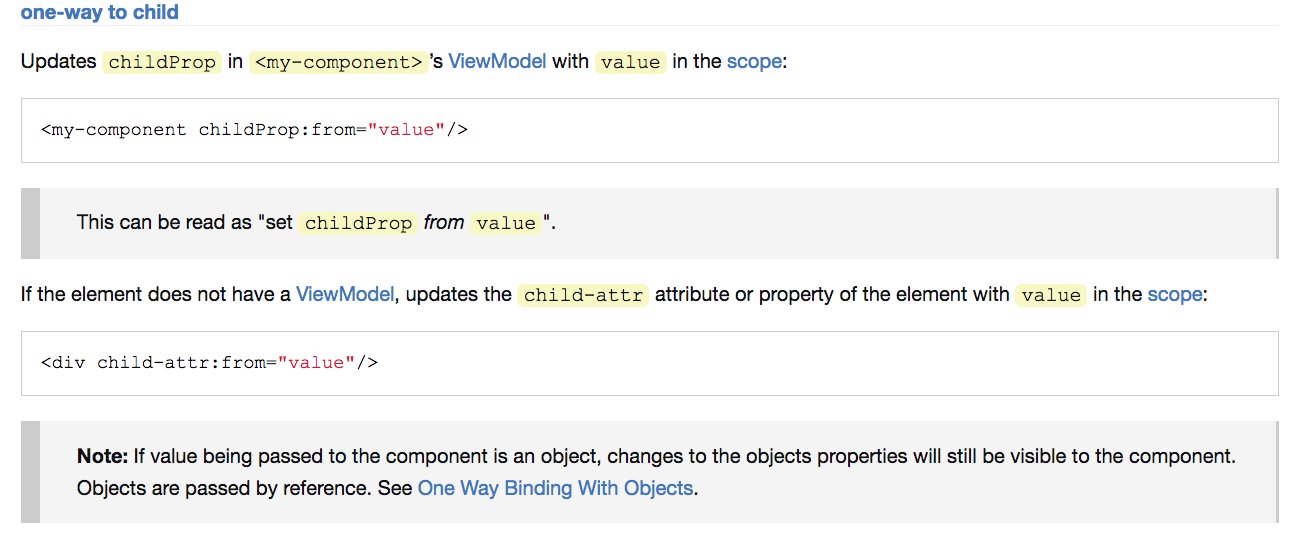Viewport: 1298px width, 543px height.
Task: Click childProp highlight in "can be read as" note
Action: (358, 223)
